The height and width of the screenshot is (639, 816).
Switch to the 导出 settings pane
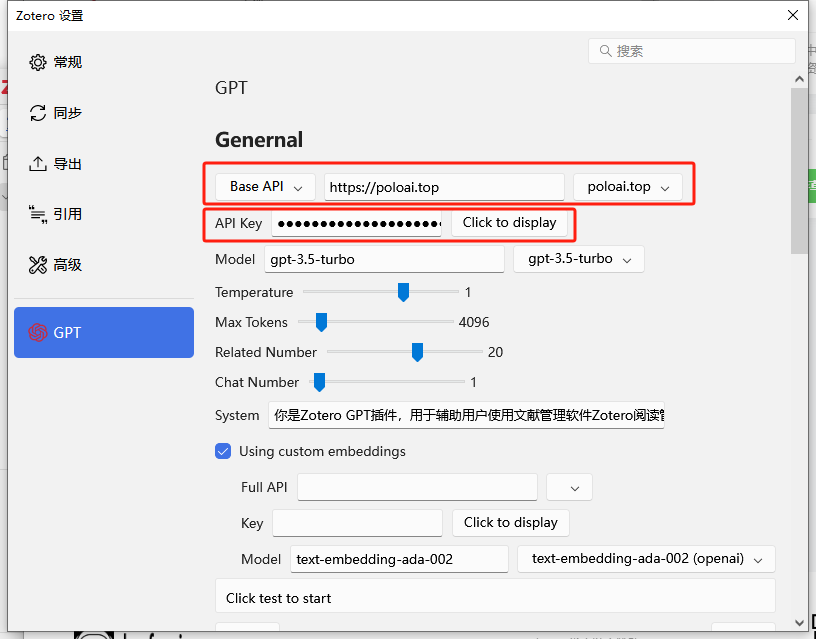pos(104,163)
